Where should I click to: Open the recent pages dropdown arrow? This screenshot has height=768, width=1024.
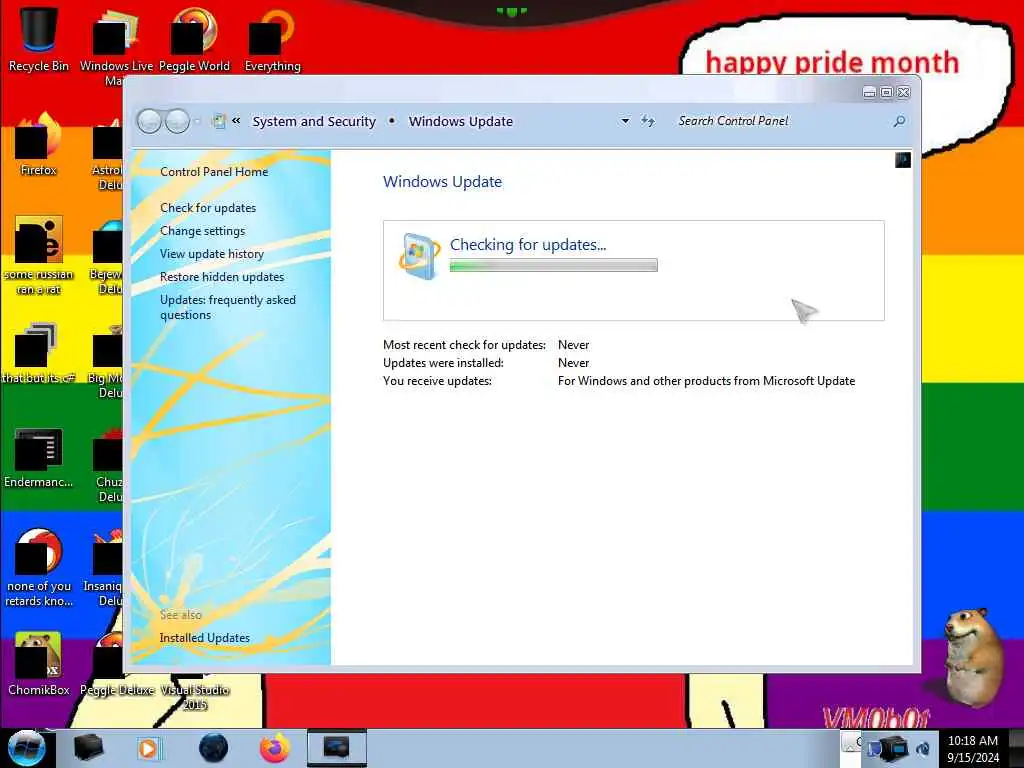coord(197,121)
